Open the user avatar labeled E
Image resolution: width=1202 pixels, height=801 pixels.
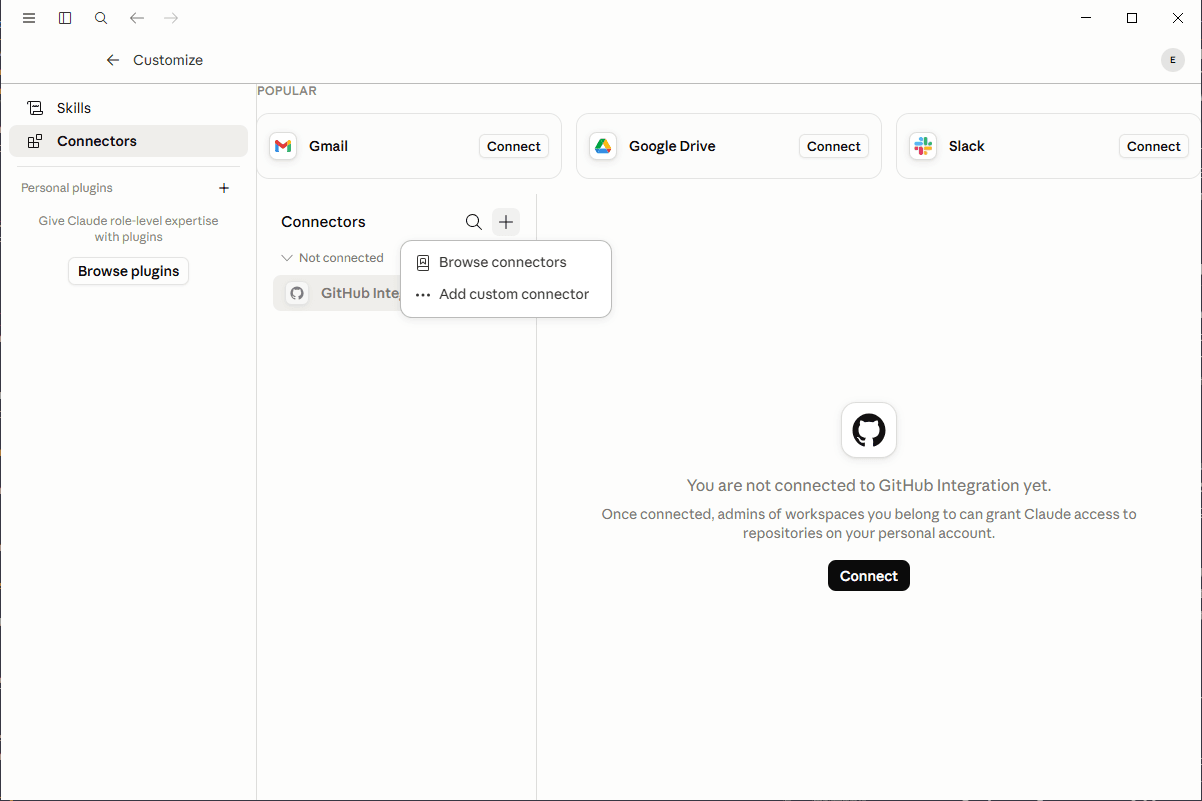tap(1172, 60)
